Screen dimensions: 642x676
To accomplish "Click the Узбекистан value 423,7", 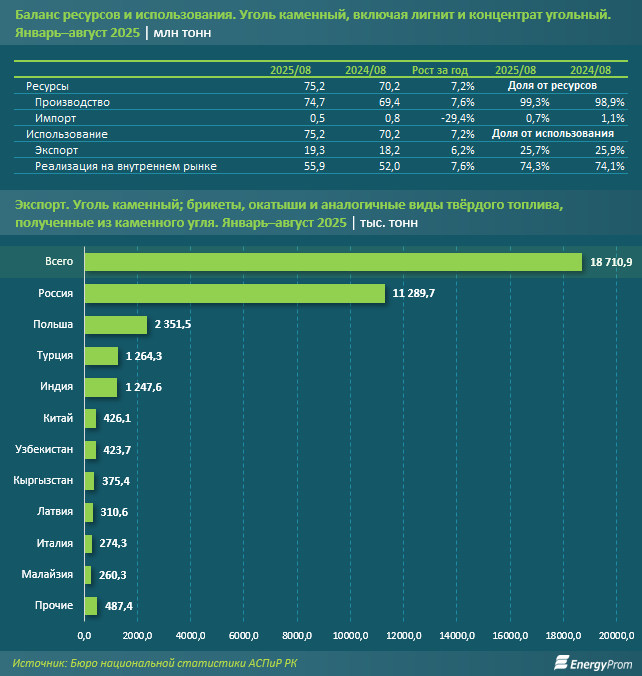I will pos(115,450).
